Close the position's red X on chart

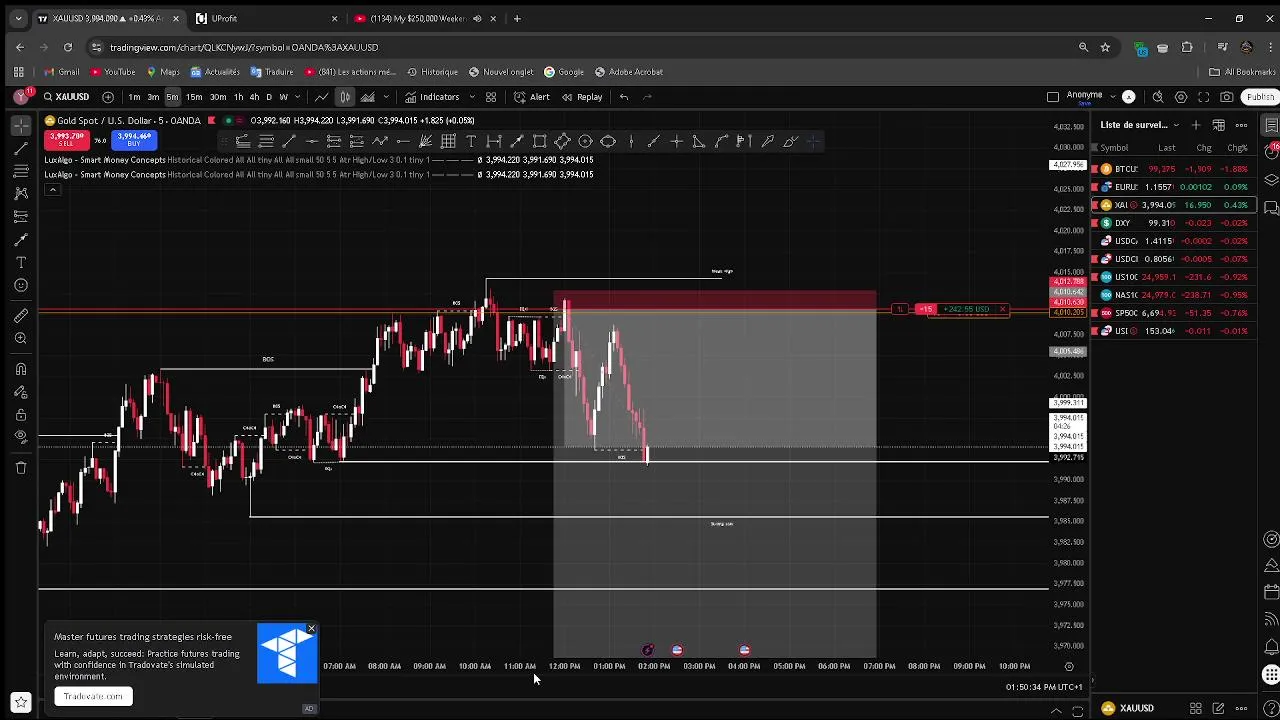click(1002, 309)
